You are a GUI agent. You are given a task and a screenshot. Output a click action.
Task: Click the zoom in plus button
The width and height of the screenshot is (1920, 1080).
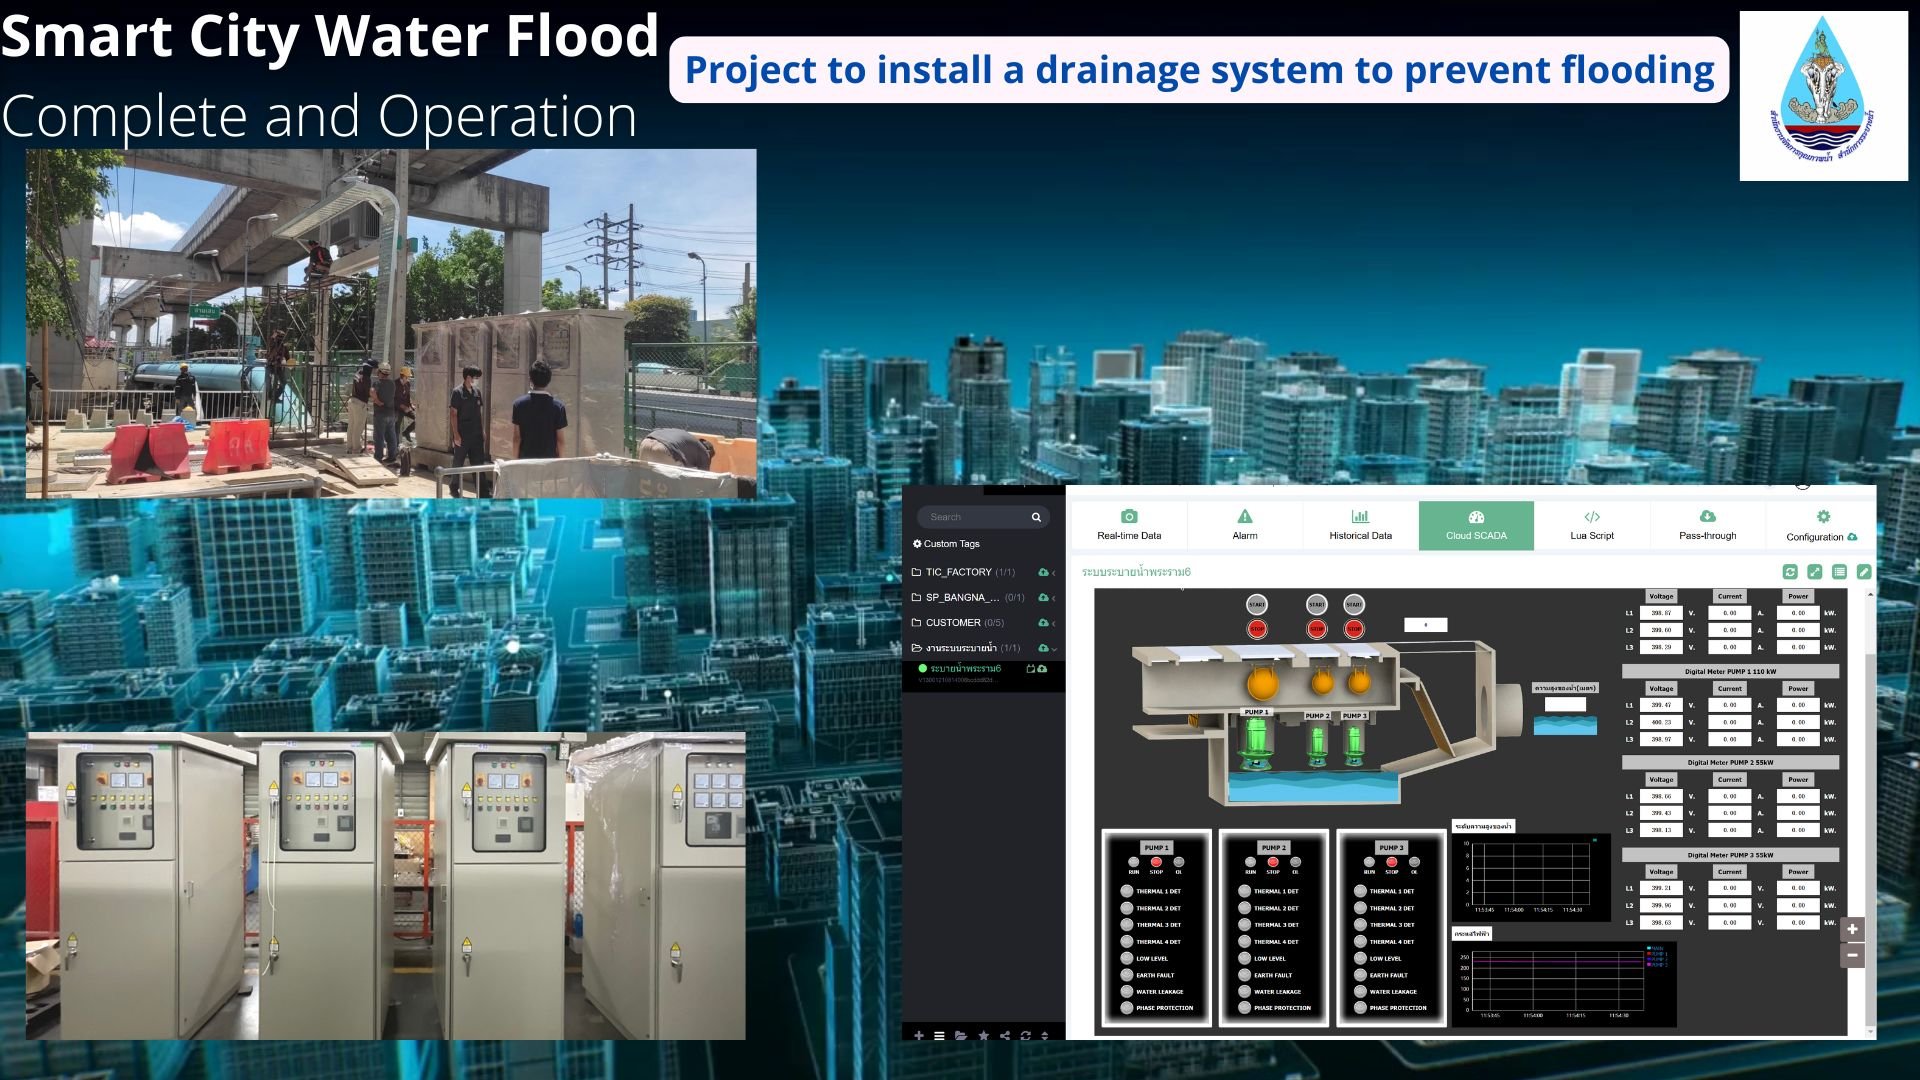(x=1852, y=929)
